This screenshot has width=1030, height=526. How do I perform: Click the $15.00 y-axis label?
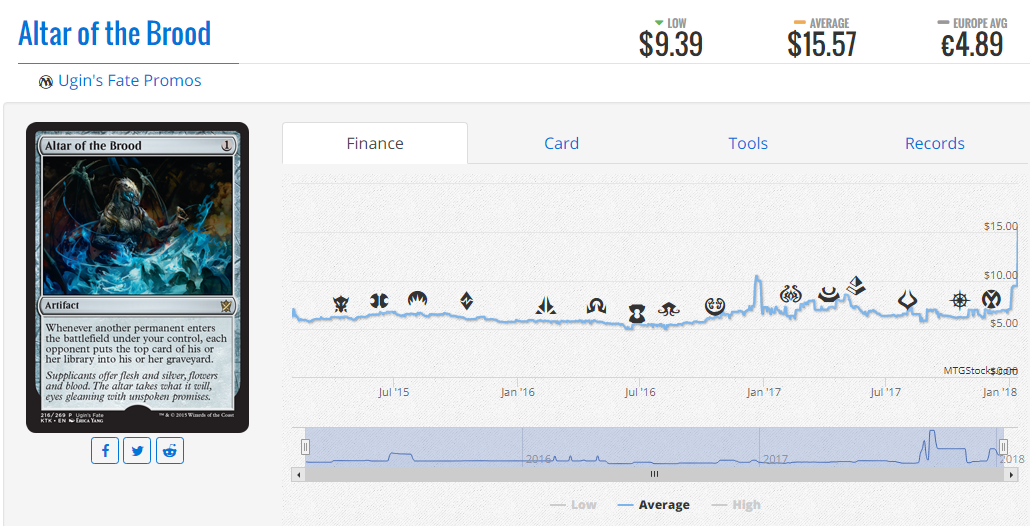[x=1000, y=227]
